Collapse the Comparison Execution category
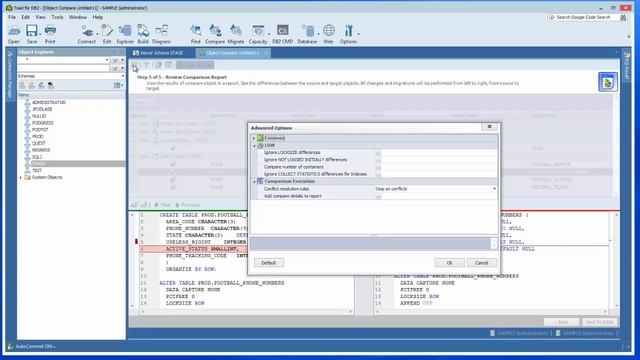This screenshot has height=360, width=640. pyautogui.click(x=254, y=181)
